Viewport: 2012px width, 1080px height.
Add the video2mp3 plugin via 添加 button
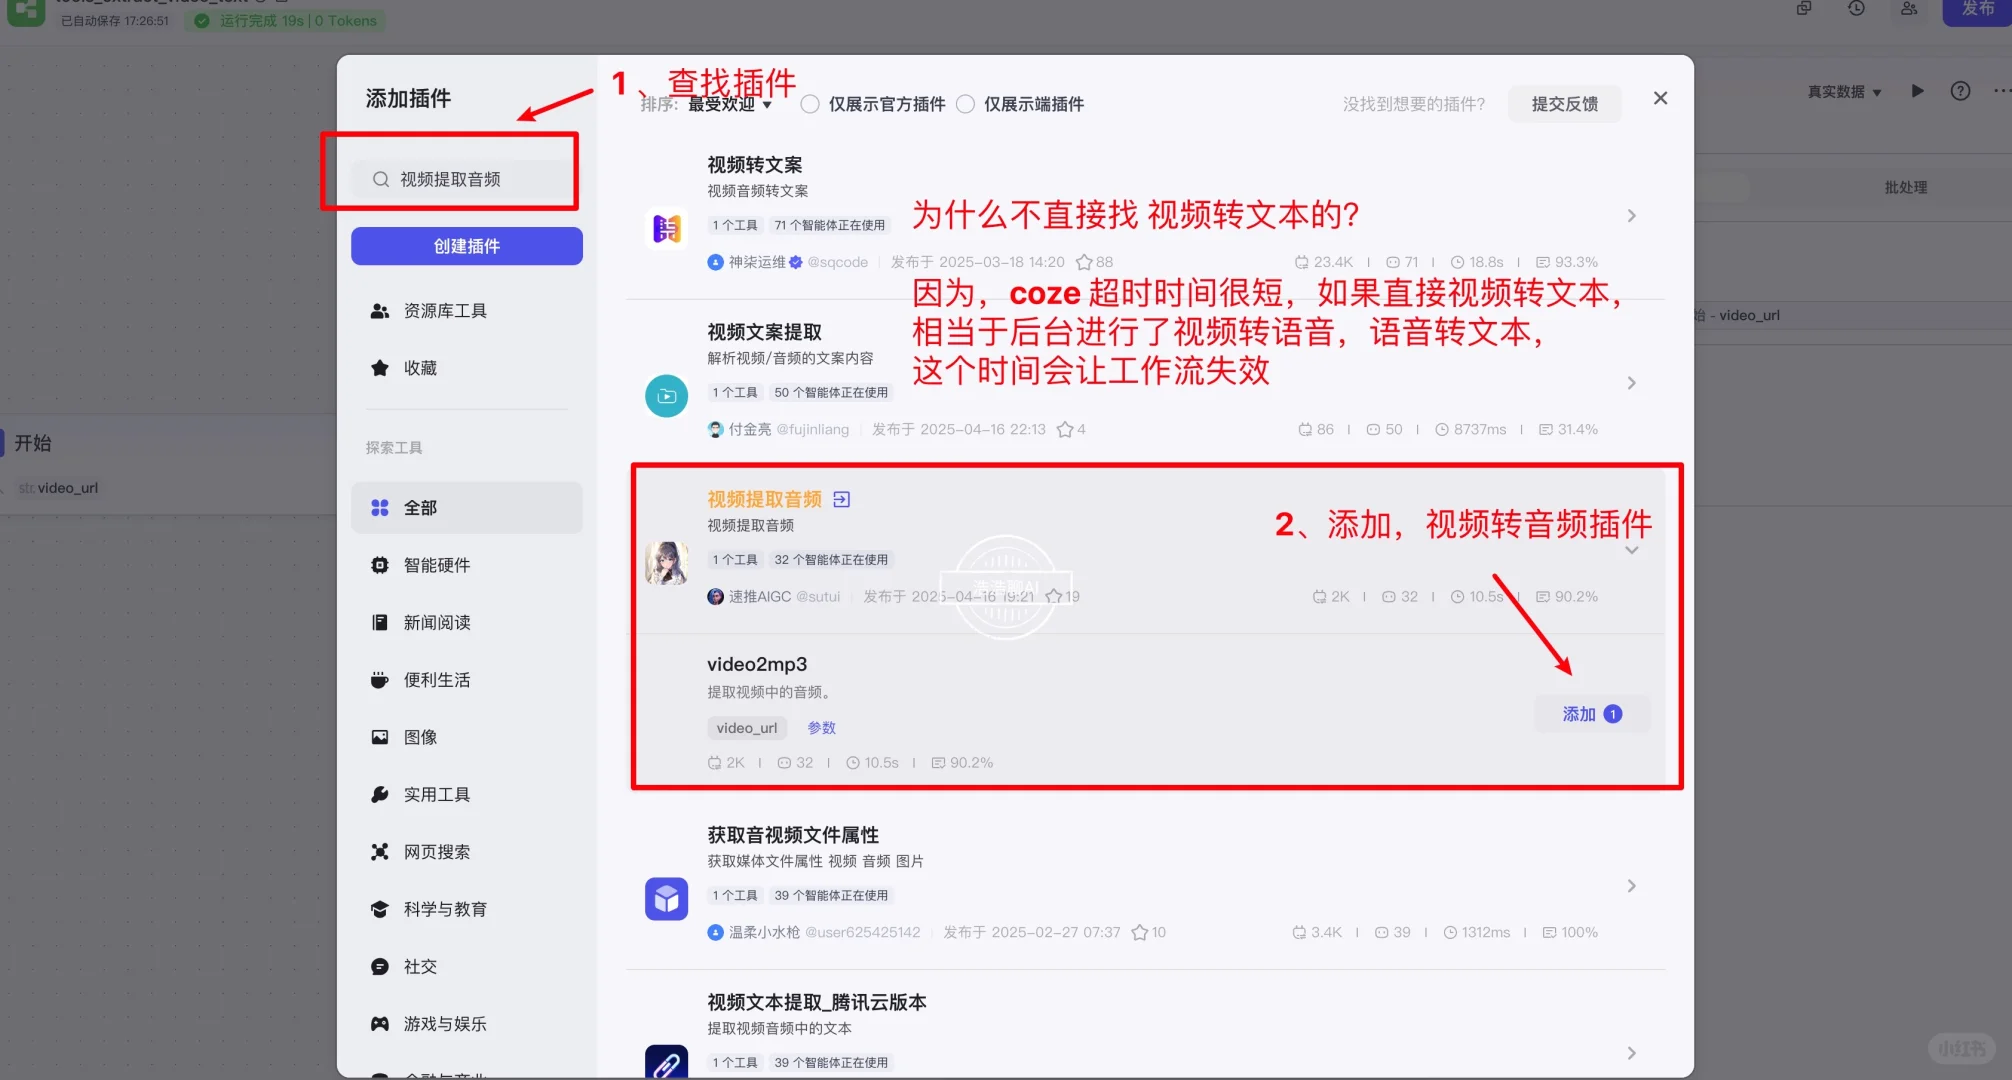click(x=1590, y=714)
